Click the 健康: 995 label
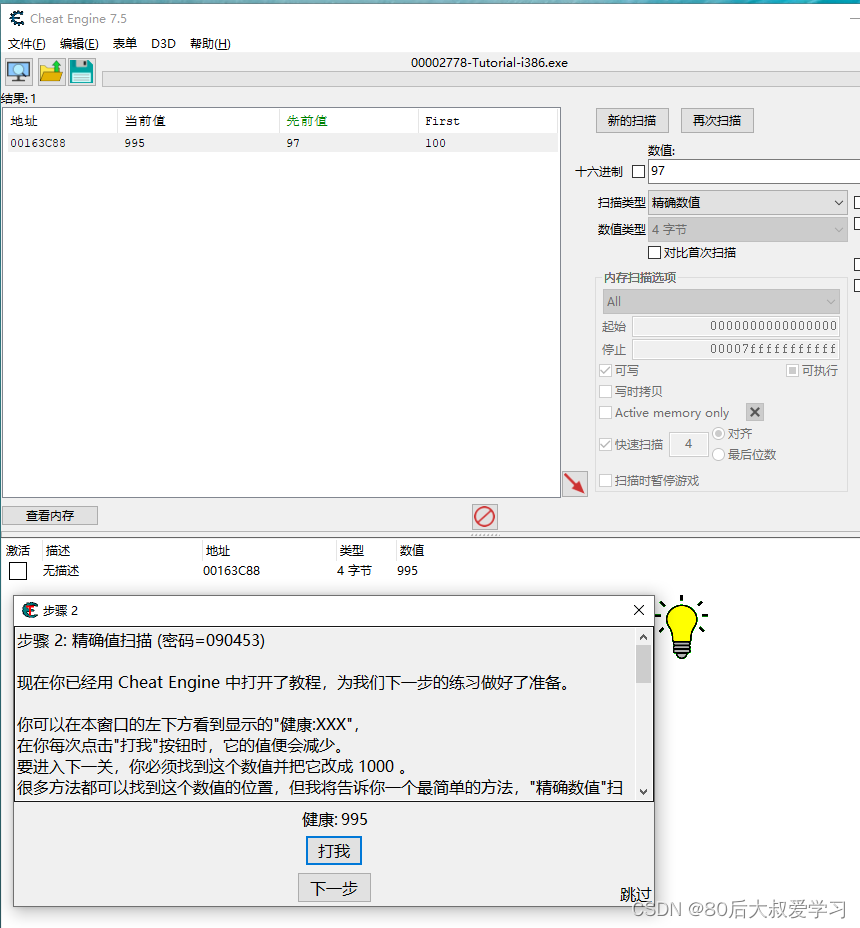The width and height of the screenshot is (860, 928). (x=334, y=819)
